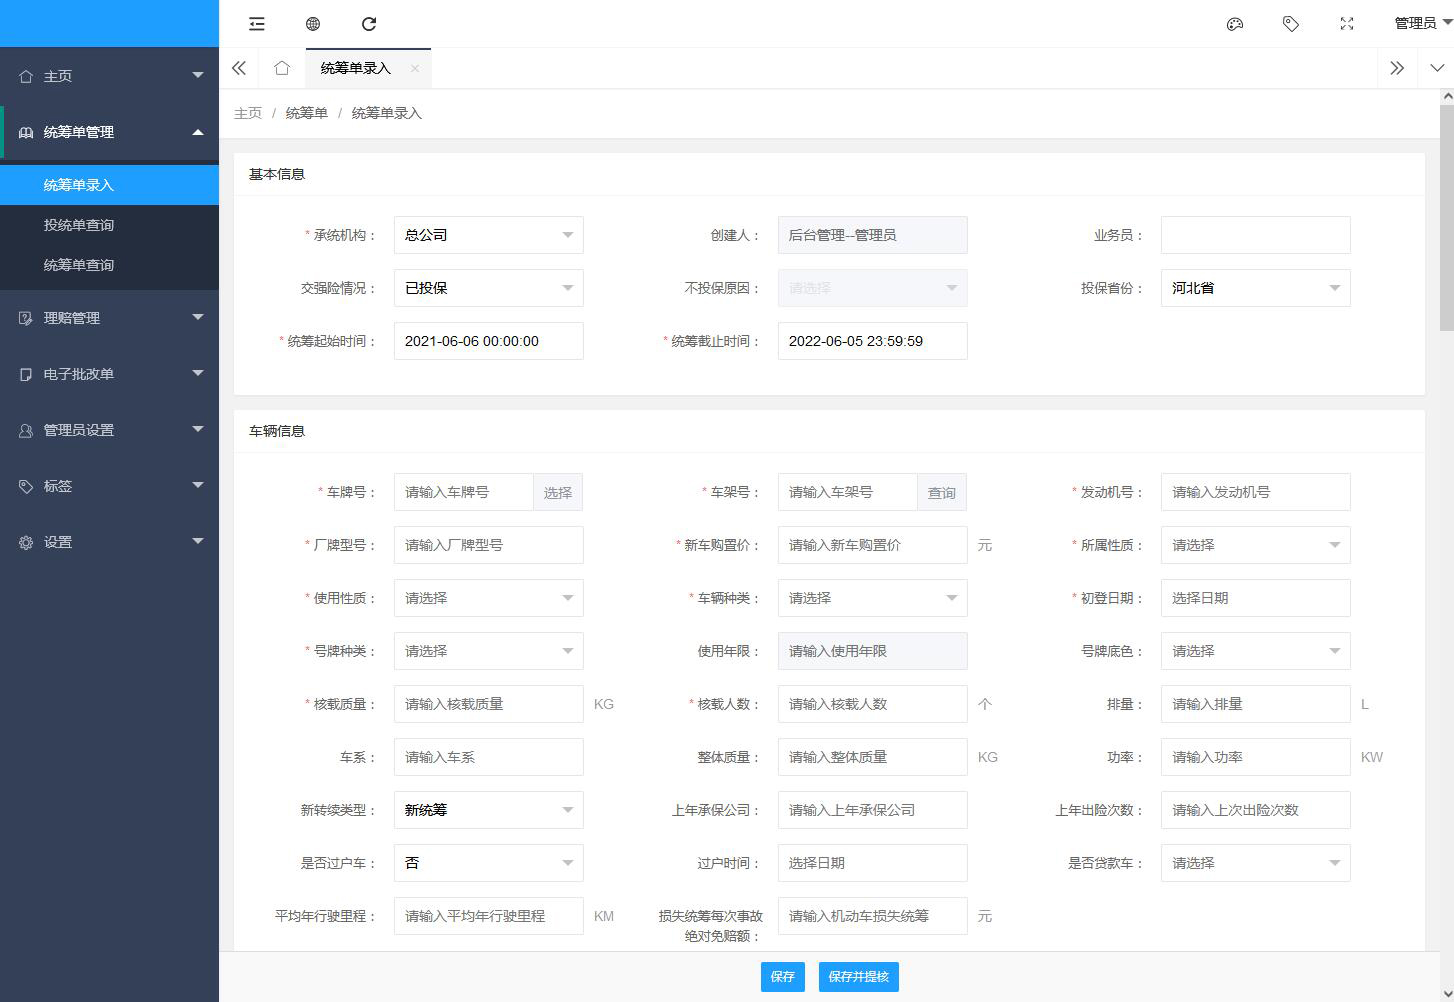Click the 业务员 input field
The width and height of the screenshot is (1454, 1002).
[x=1256, y=235]
